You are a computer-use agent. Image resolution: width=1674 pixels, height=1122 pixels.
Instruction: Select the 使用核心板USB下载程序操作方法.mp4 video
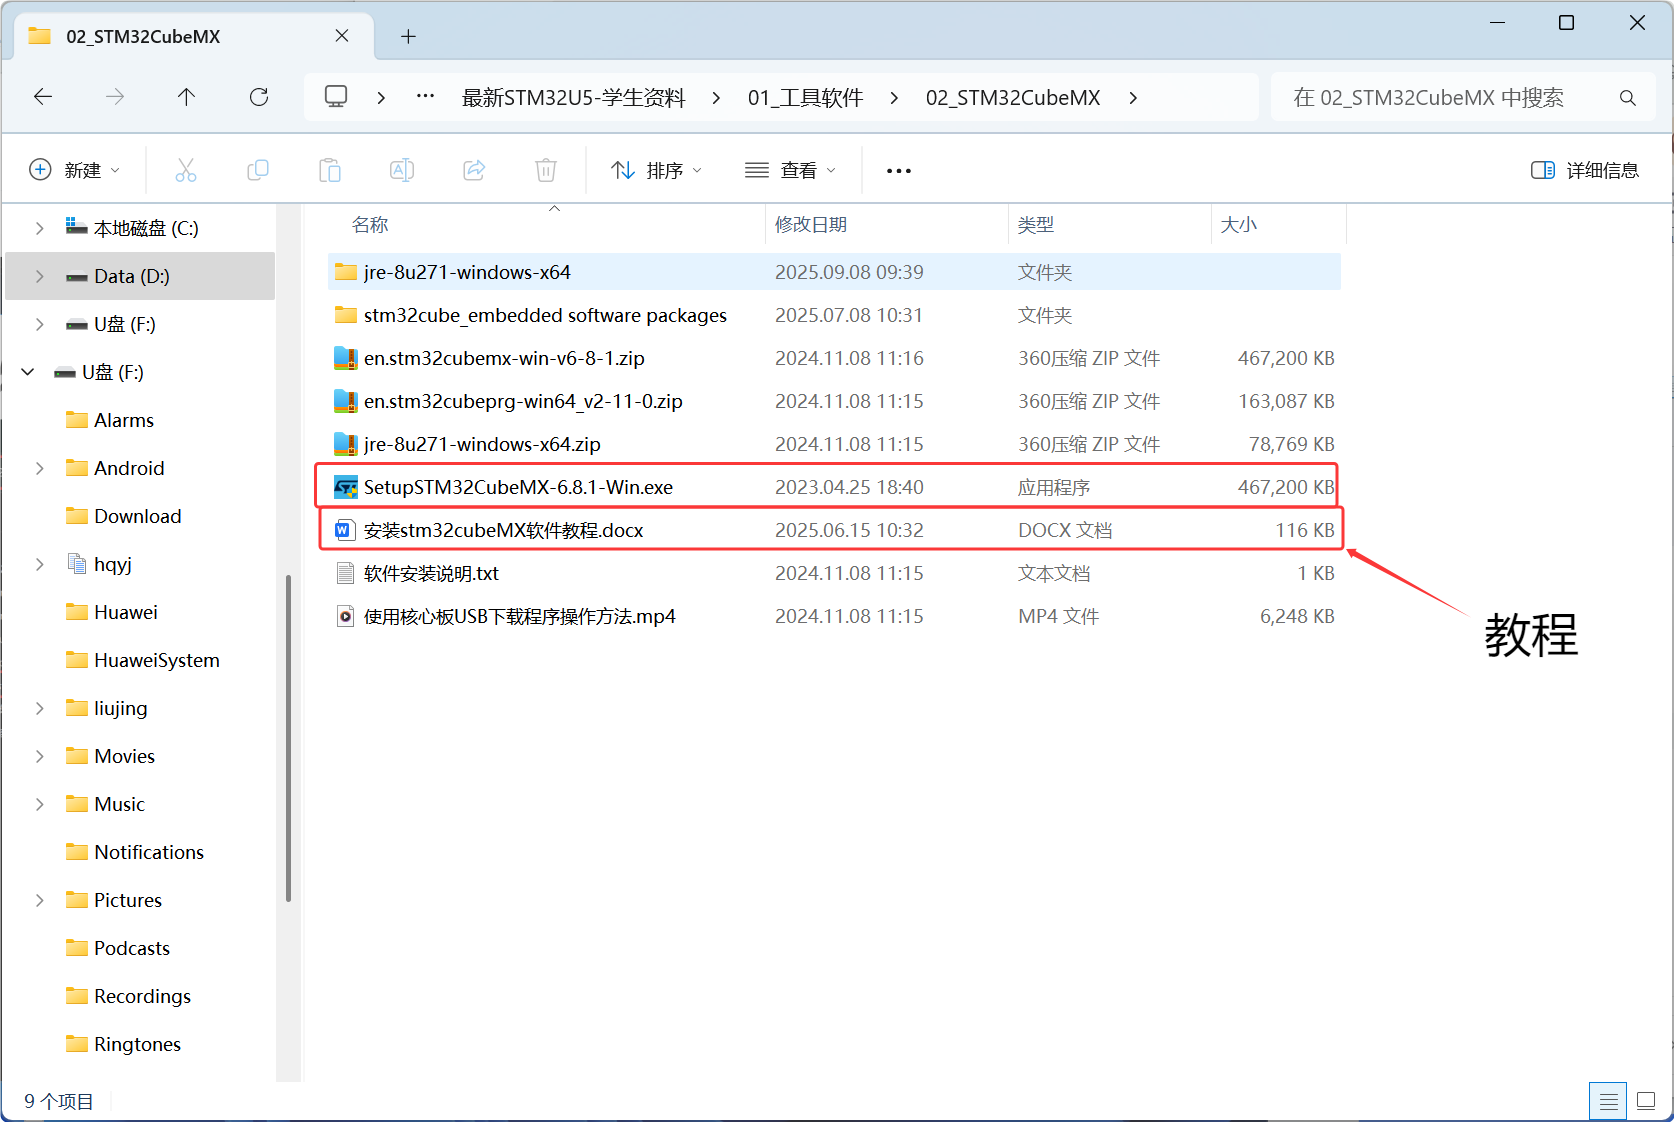[835, 616]
